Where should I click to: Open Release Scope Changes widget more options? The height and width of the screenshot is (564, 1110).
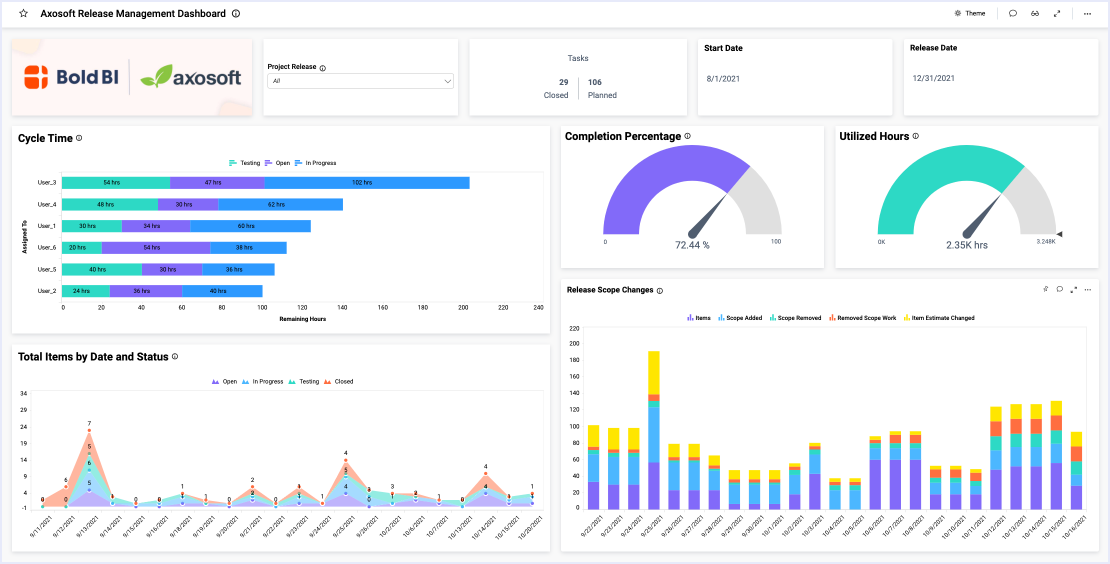tap(1087, 289)
